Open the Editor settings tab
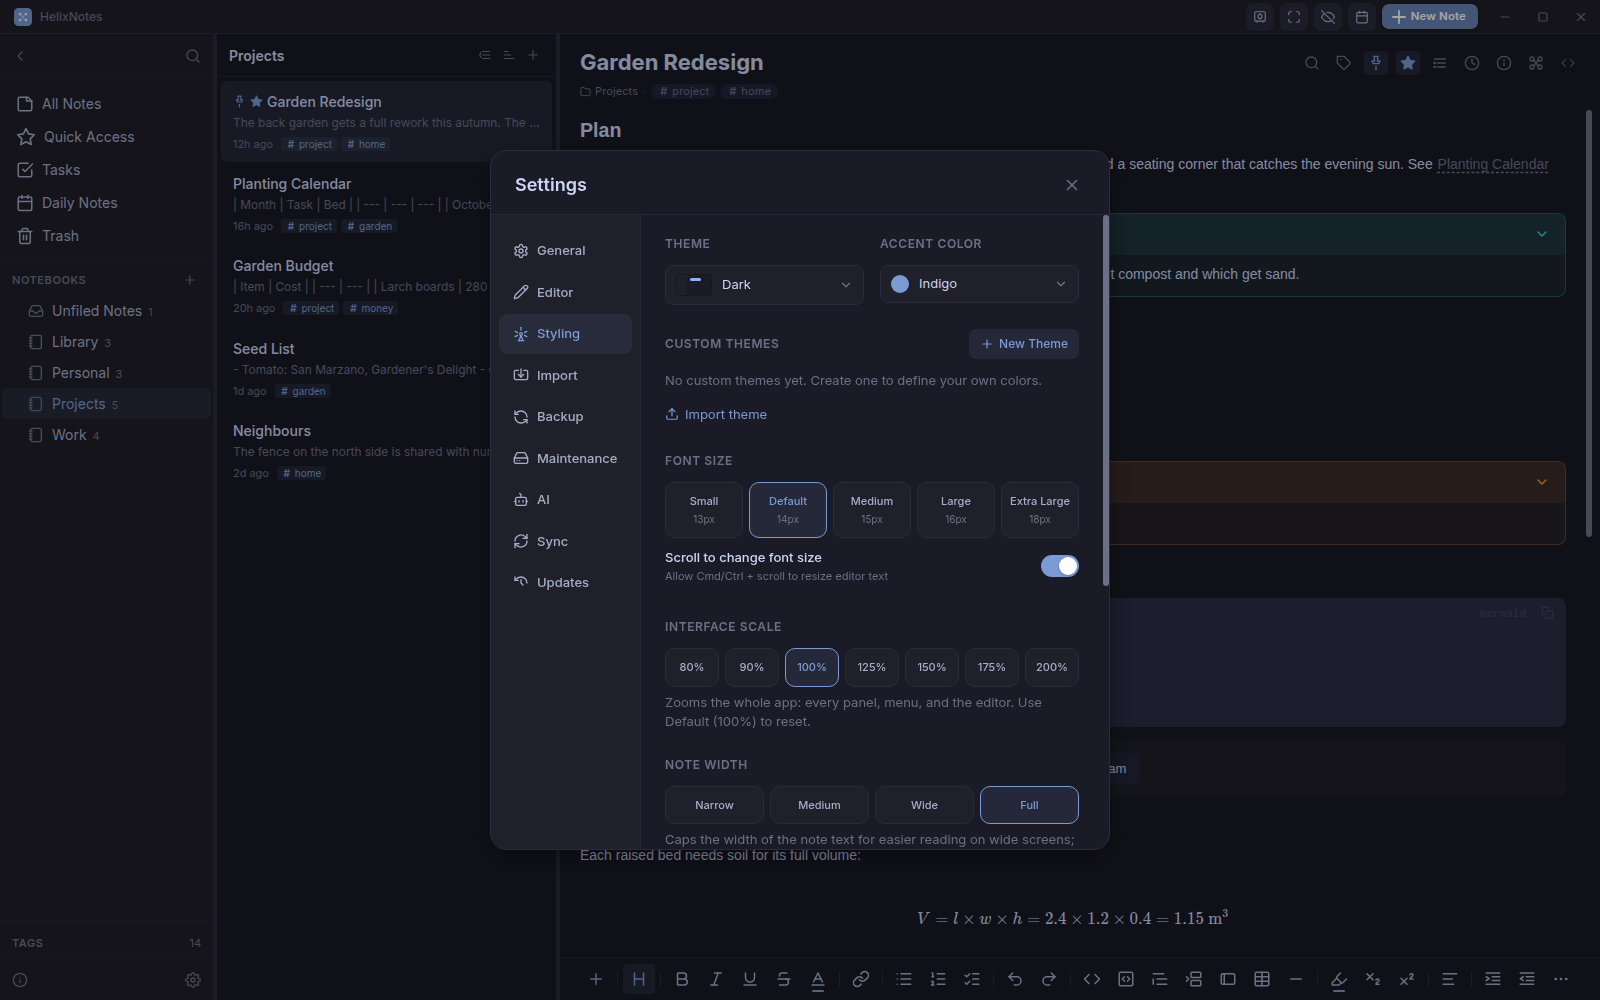The image size is (1600, 1000). pyautogui.click(x=565, y=293)
